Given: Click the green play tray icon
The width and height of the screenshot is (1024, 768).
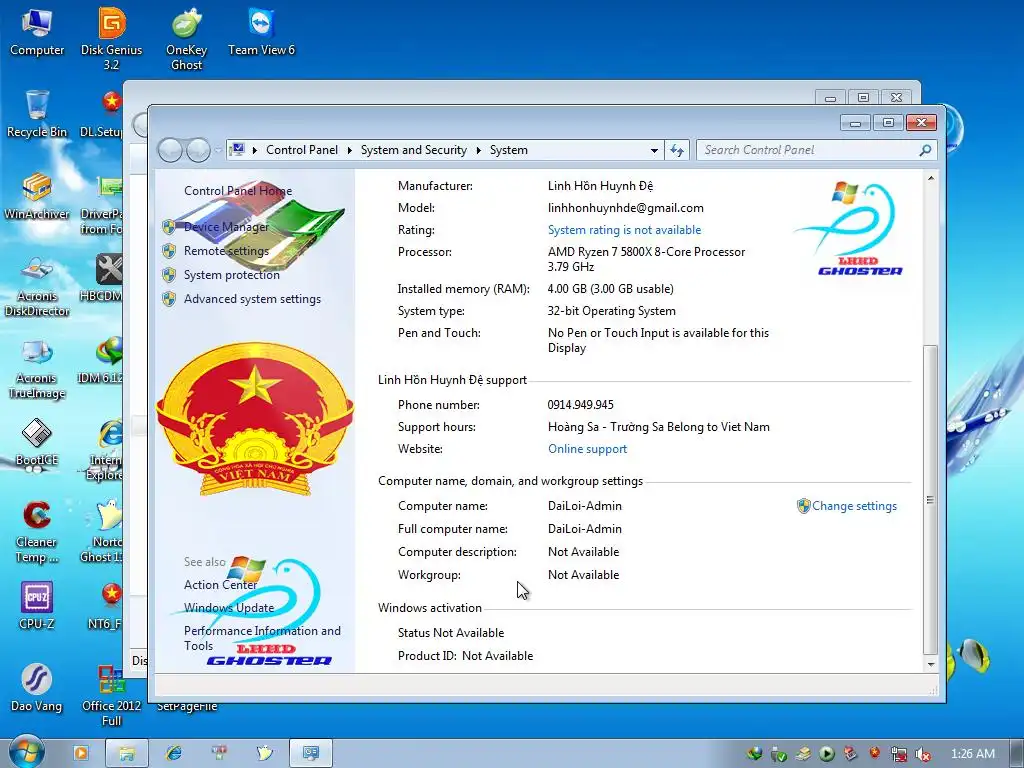Looking at the screenshot, I should tap(827, 754).
